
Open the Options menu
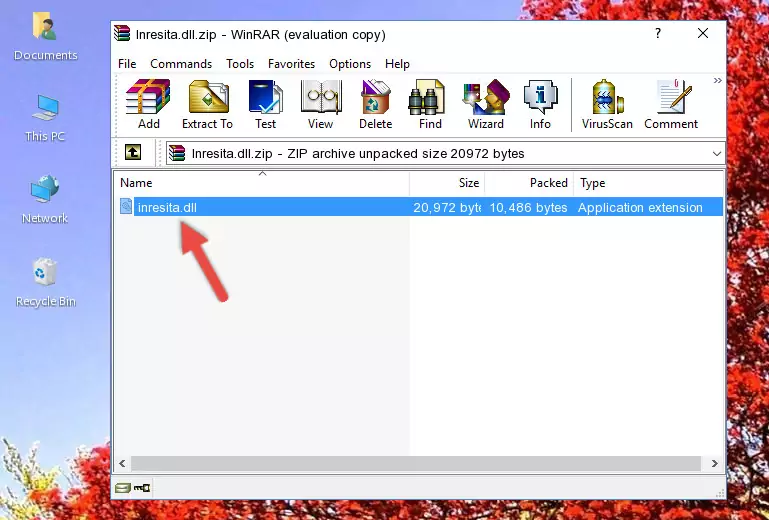coord(350,64)
